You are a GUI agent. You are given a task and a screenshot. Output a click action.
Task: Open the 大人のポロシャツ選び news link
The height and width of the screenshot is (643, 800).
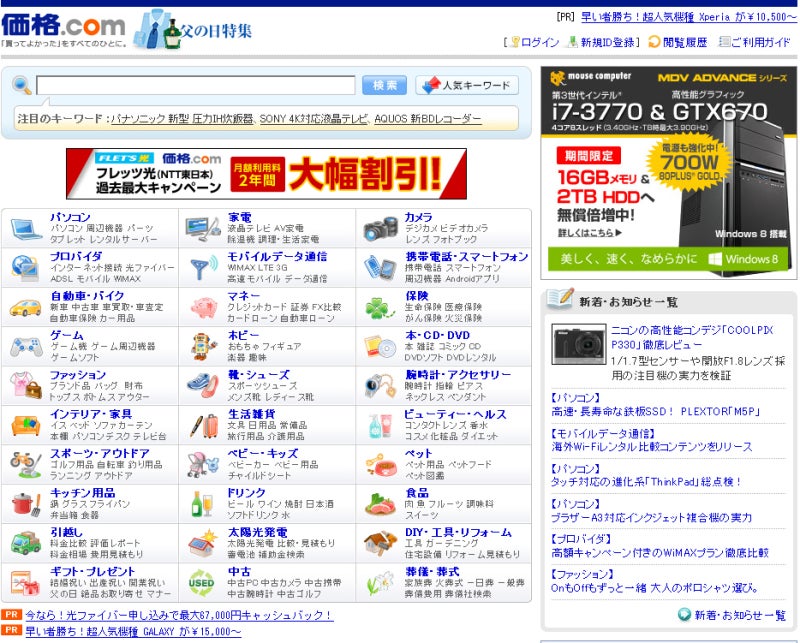pyautogui.click(x=655, y=588)
